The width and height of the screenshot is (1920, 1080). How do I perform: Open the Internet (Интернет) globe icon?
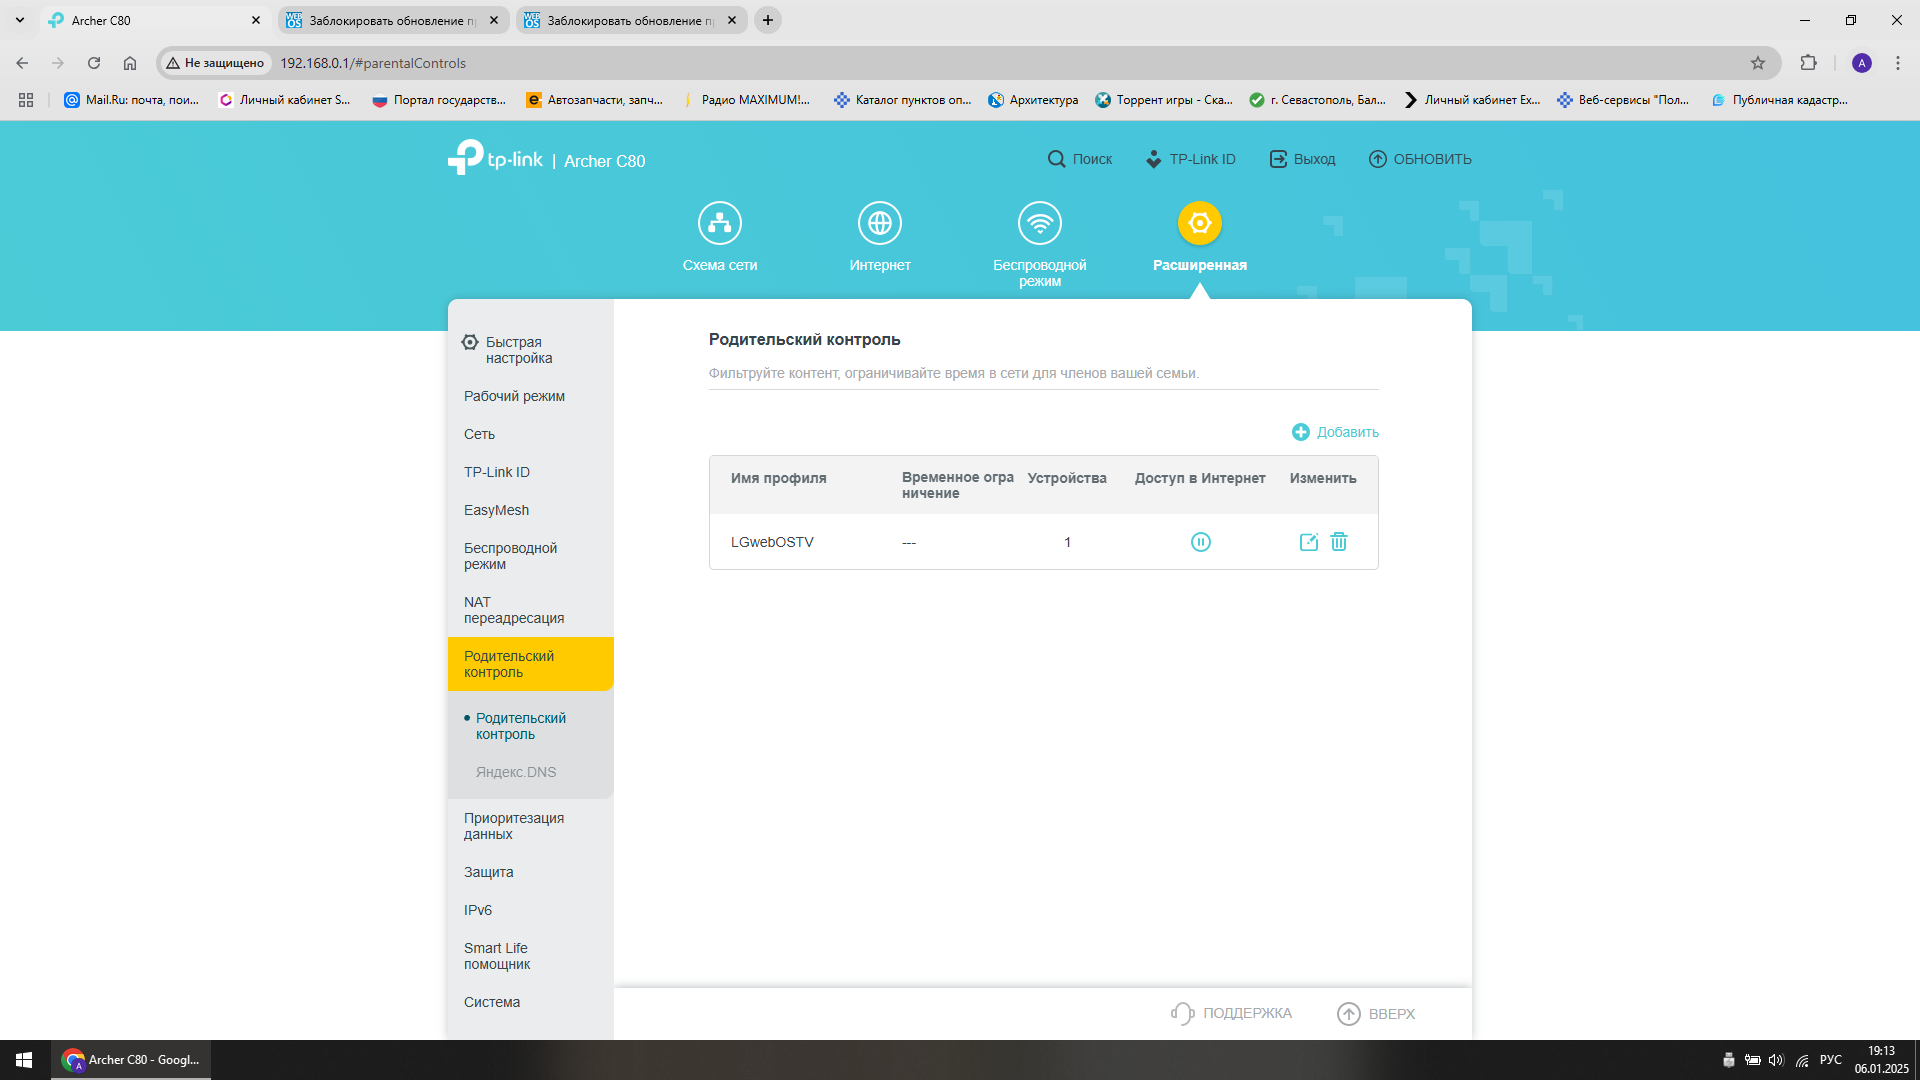click(879, 223)
